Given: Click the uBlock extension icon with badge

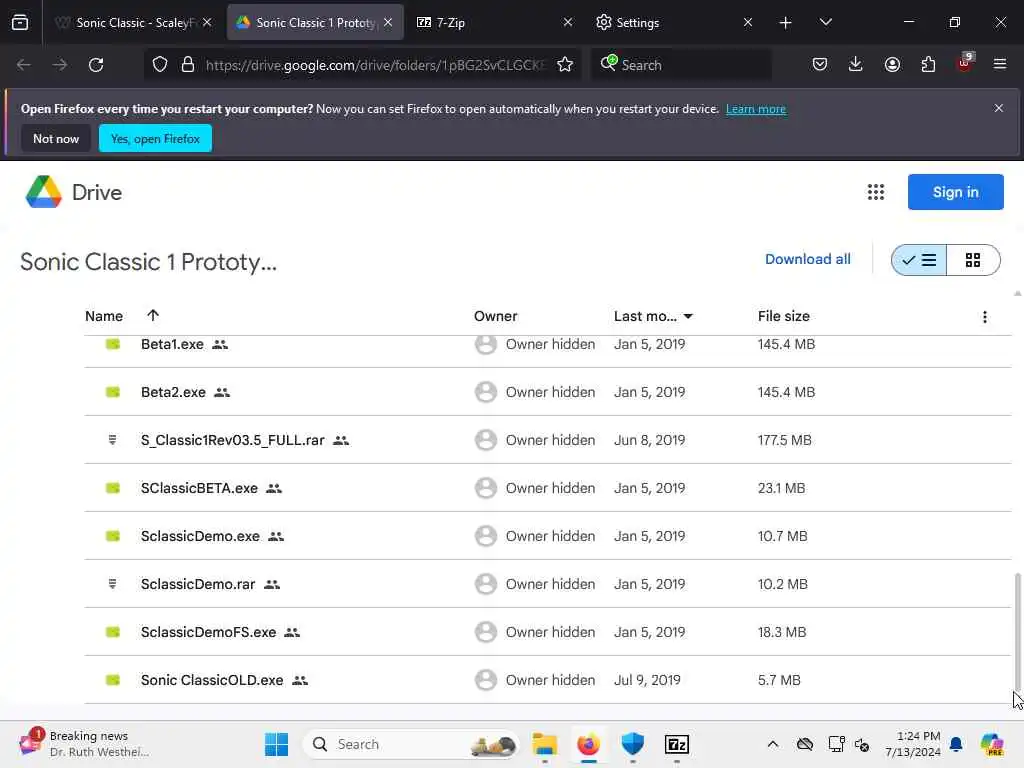Looking at the screenshot, I should 965,63.
